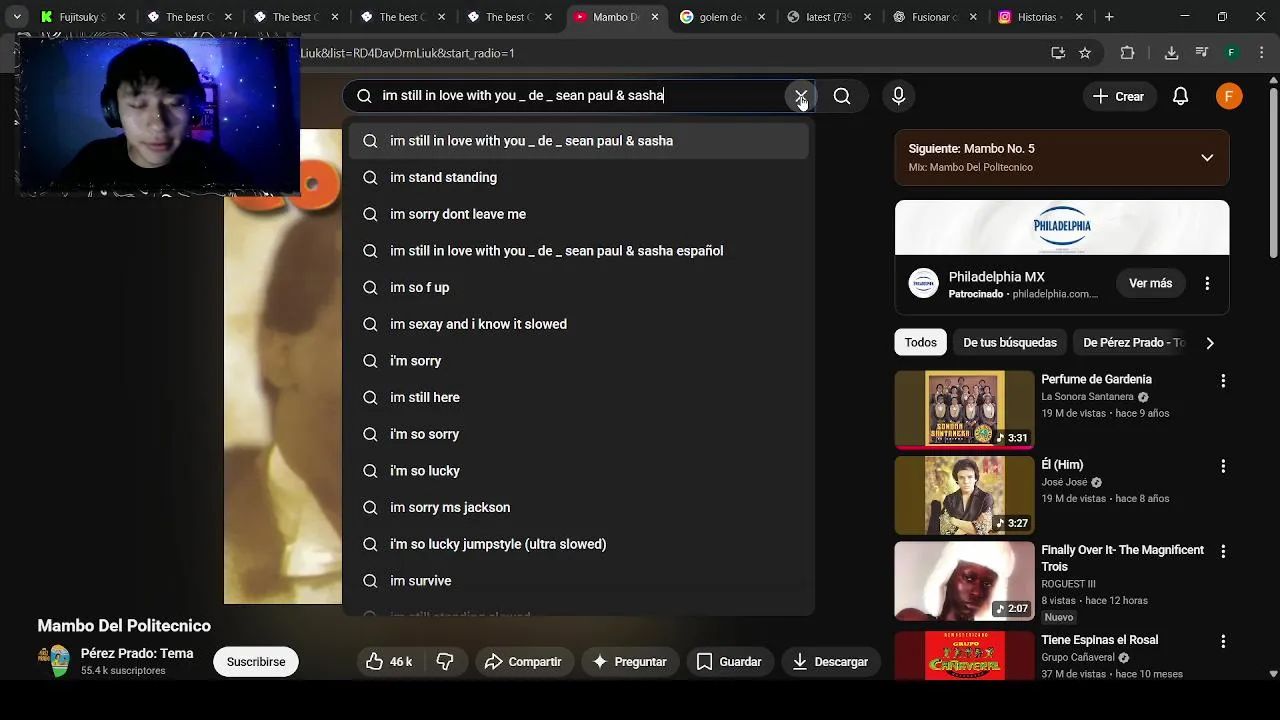Open La Sonora Santanera channel link

[x=1087, y=397]
